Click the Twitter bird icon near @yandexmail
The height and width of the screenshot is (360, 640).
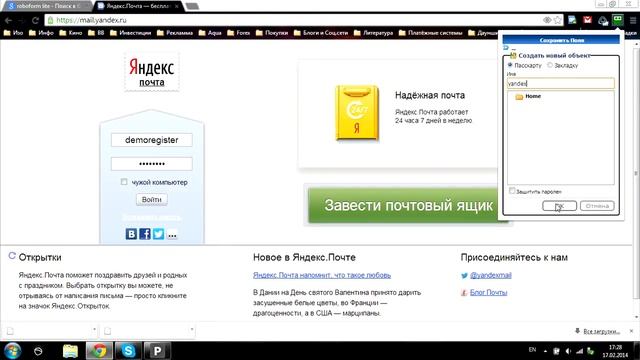pyautogui.click(x=464, y=276)
